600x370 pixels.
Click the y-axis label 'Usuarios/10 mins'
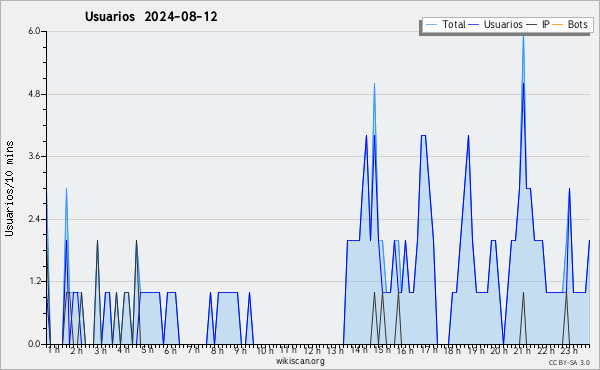[9, 188]
